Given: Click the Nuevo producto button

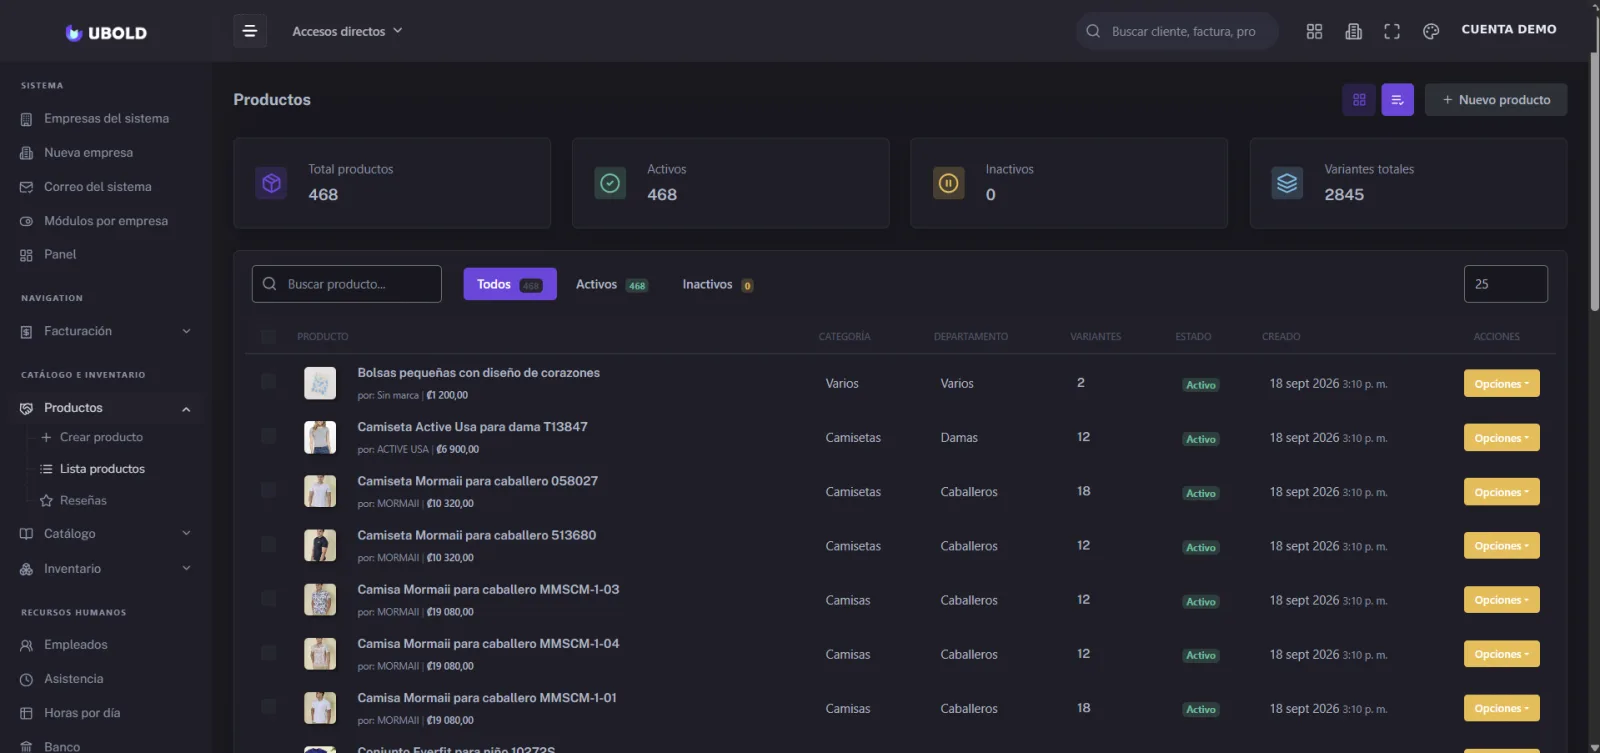Looking at the screenshot, I should point(1496,99).
